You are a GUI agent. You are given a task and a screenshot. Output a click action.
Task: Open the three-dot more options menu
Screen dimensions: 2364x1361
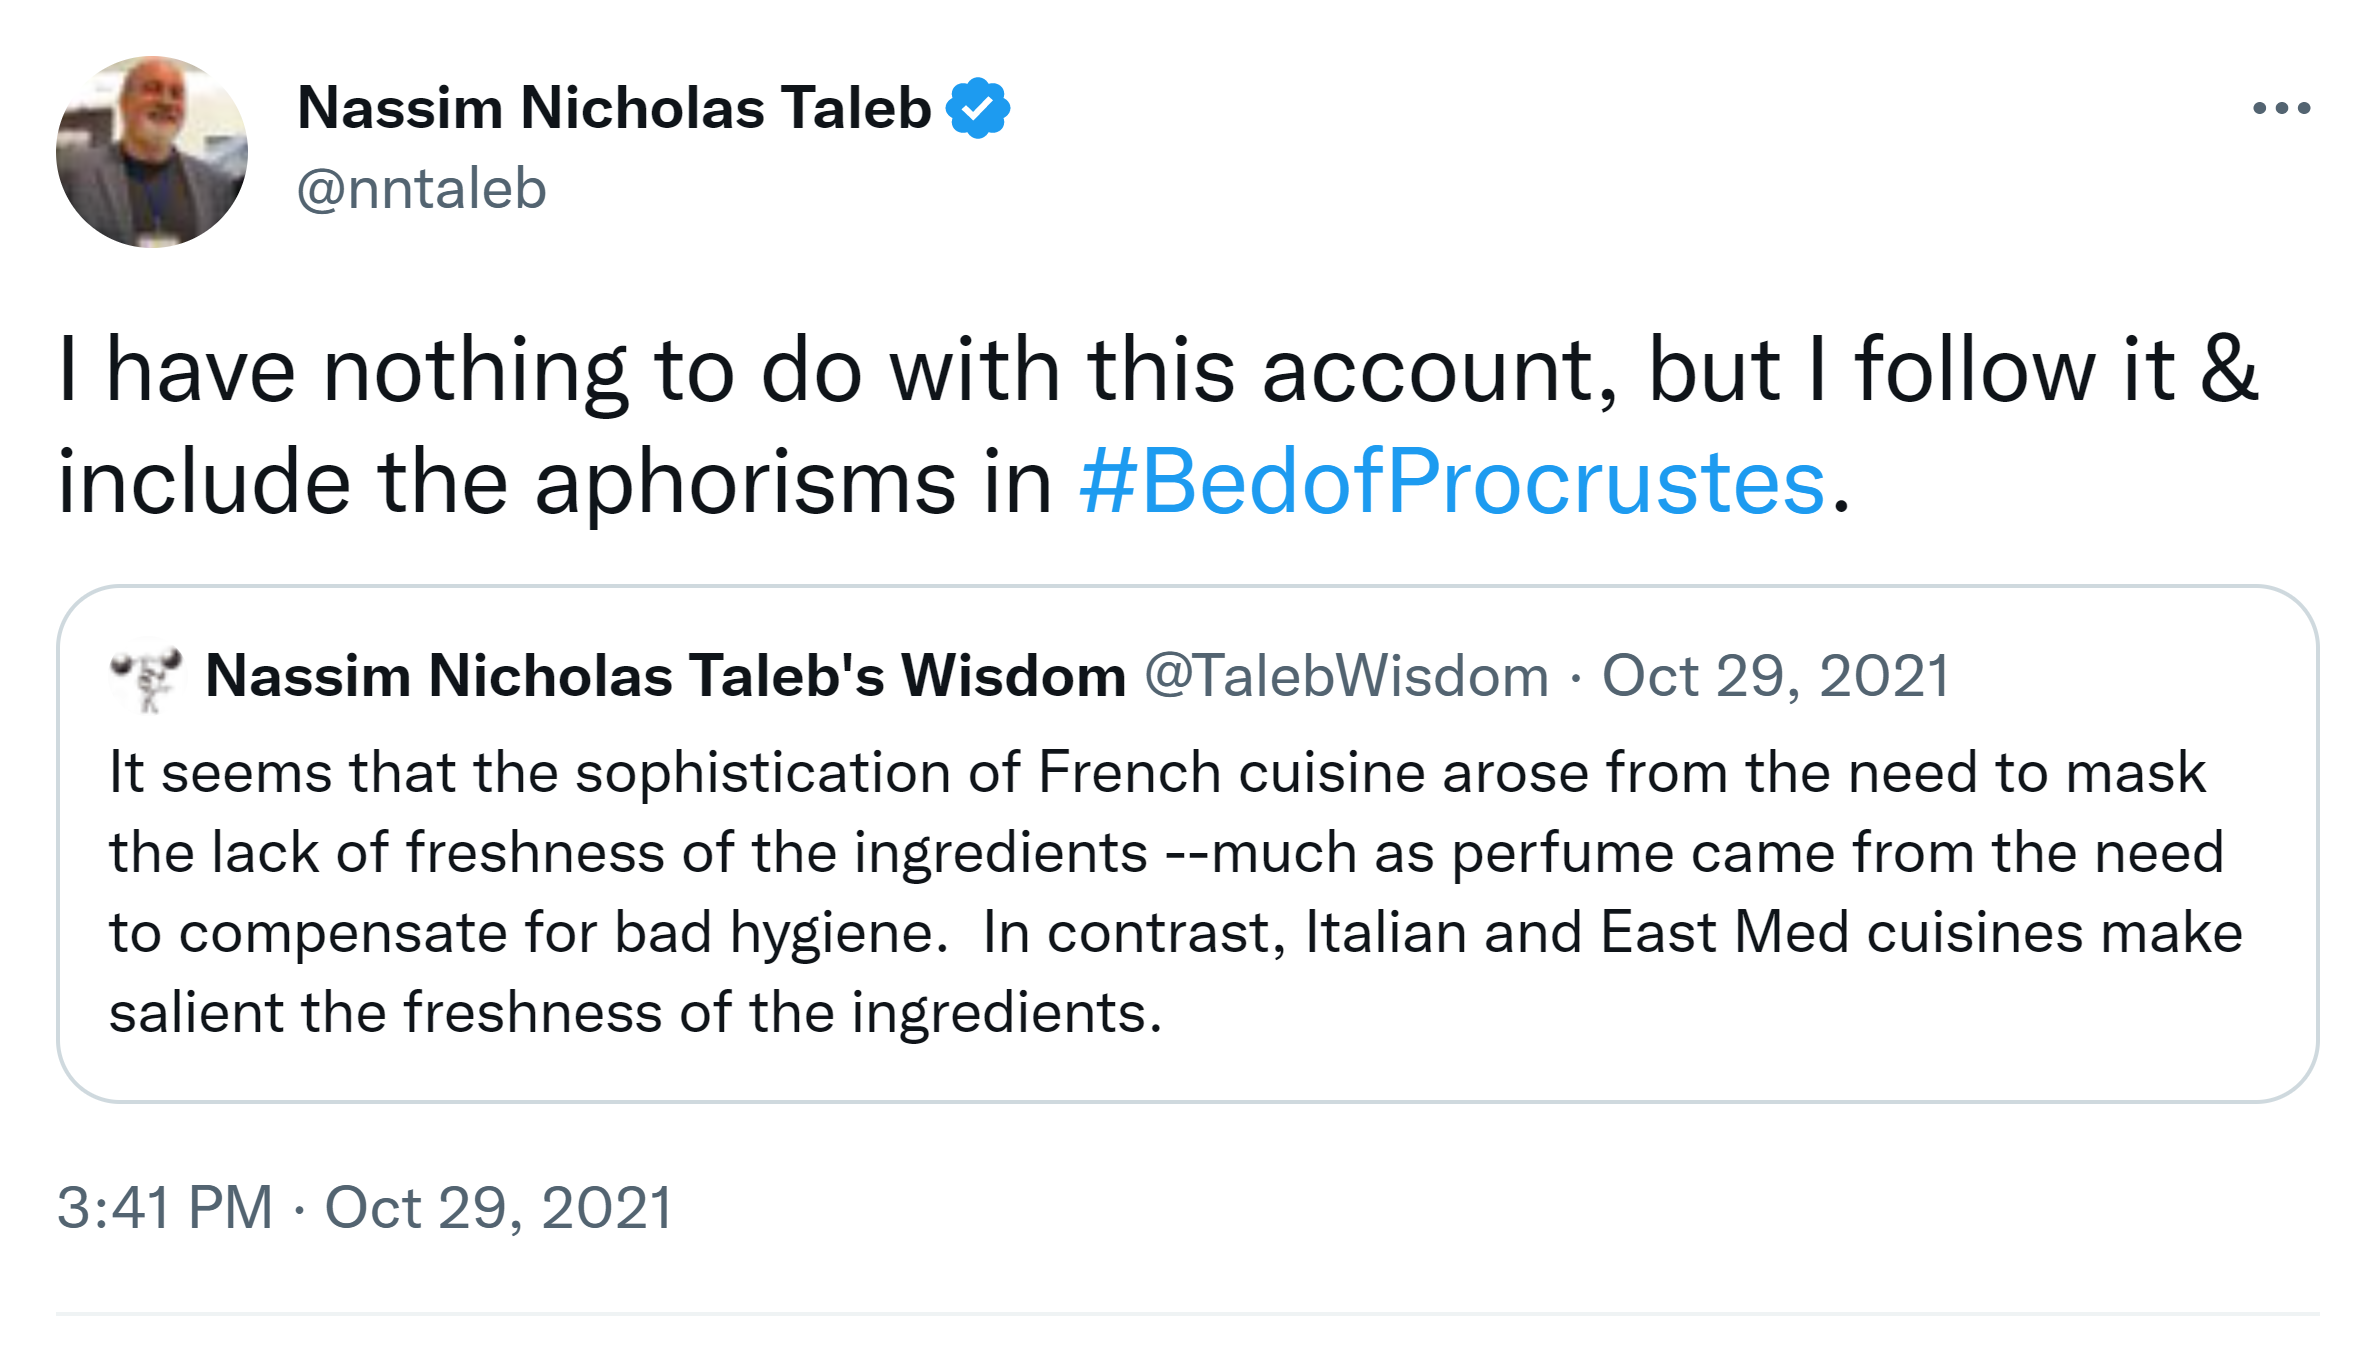(2281, 108)
